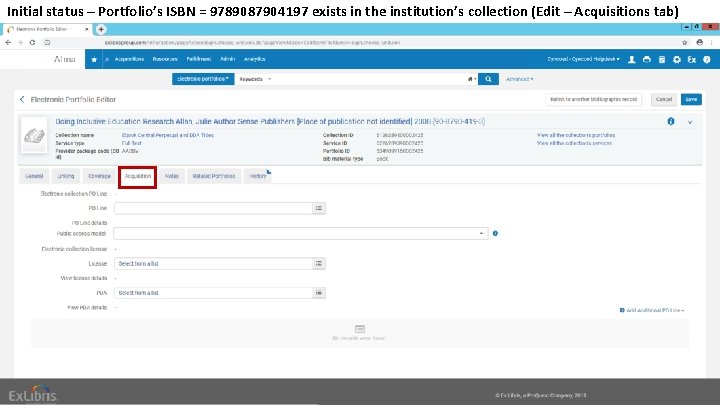Image resolution: width=720 pixels, height=405 pixels.
Task: Open the Public access model dropdown
Action: tap(301, 233)
